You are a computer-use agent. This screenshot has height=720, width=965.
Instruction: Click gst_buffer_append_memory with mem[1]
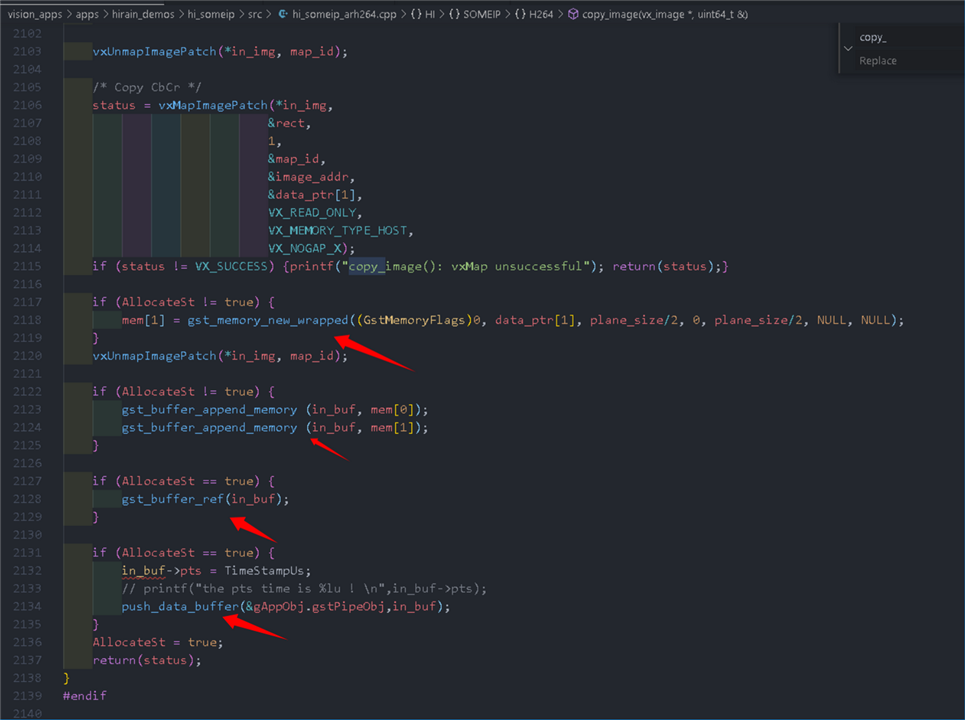(x=209, y=427)
